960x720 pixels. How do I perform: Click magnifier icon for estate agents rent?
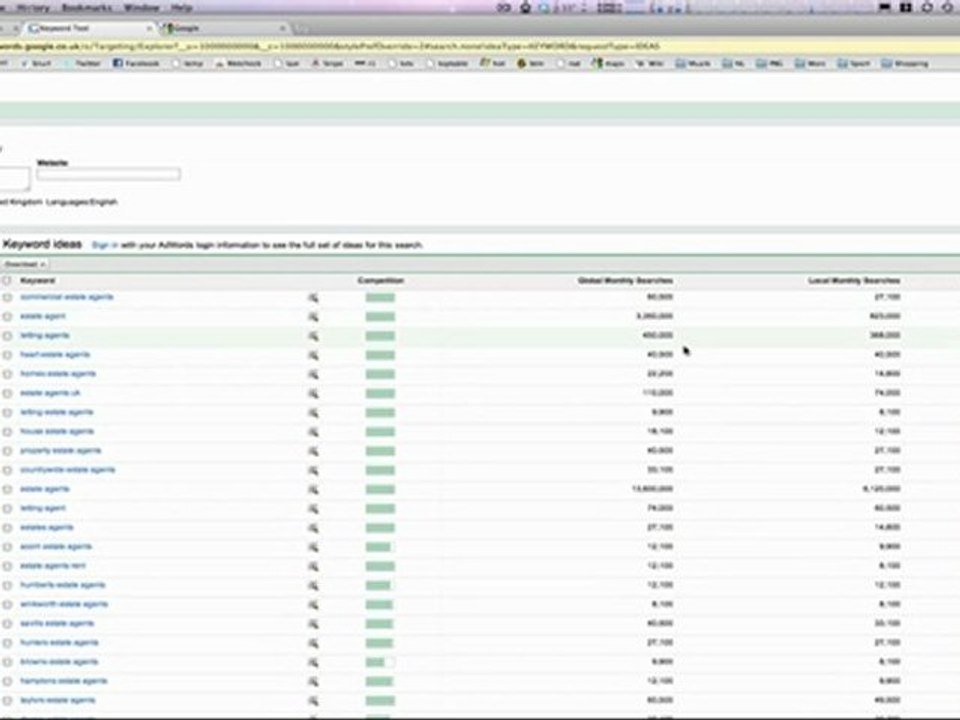(x=313, y=566)
